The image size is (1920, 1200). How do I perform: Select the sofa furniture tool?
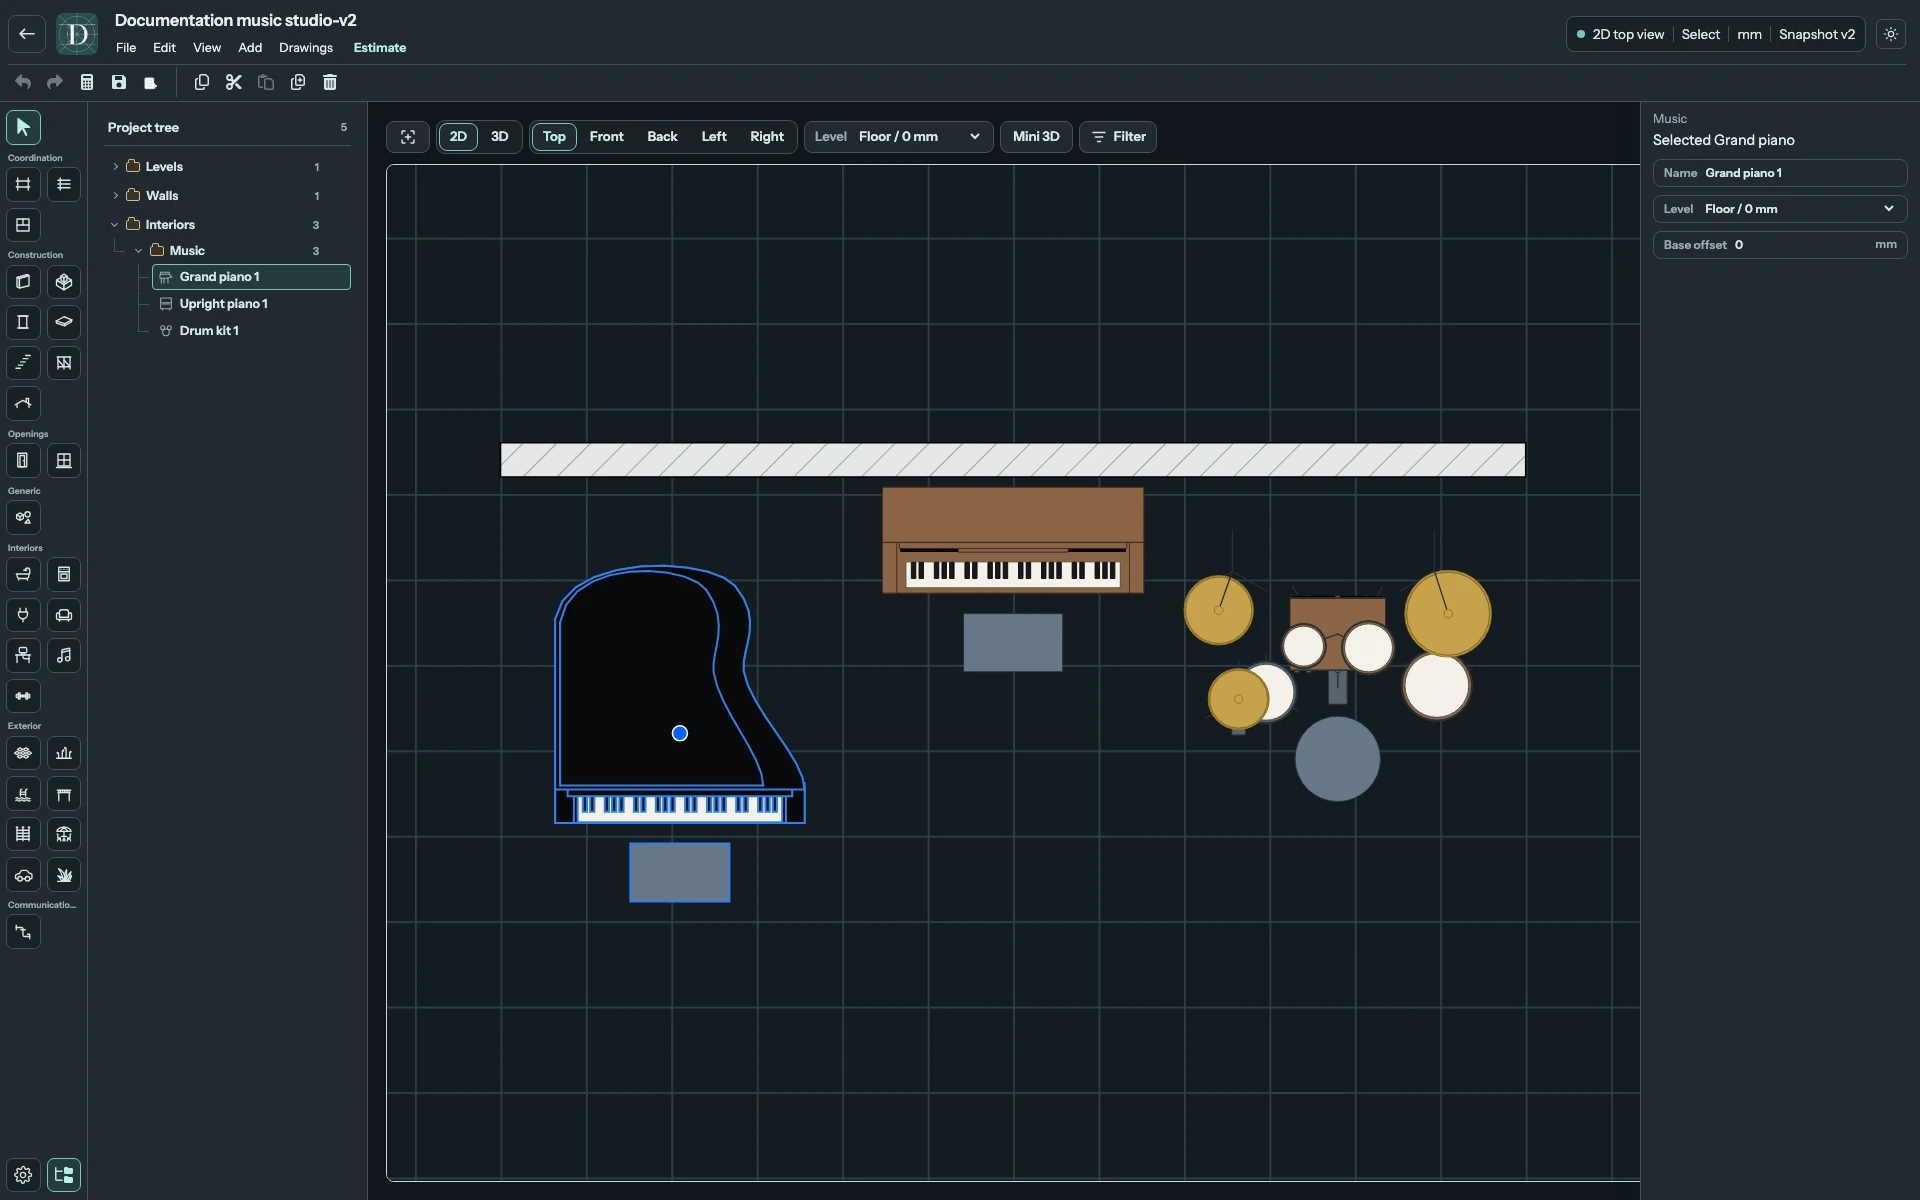[64, 615]
